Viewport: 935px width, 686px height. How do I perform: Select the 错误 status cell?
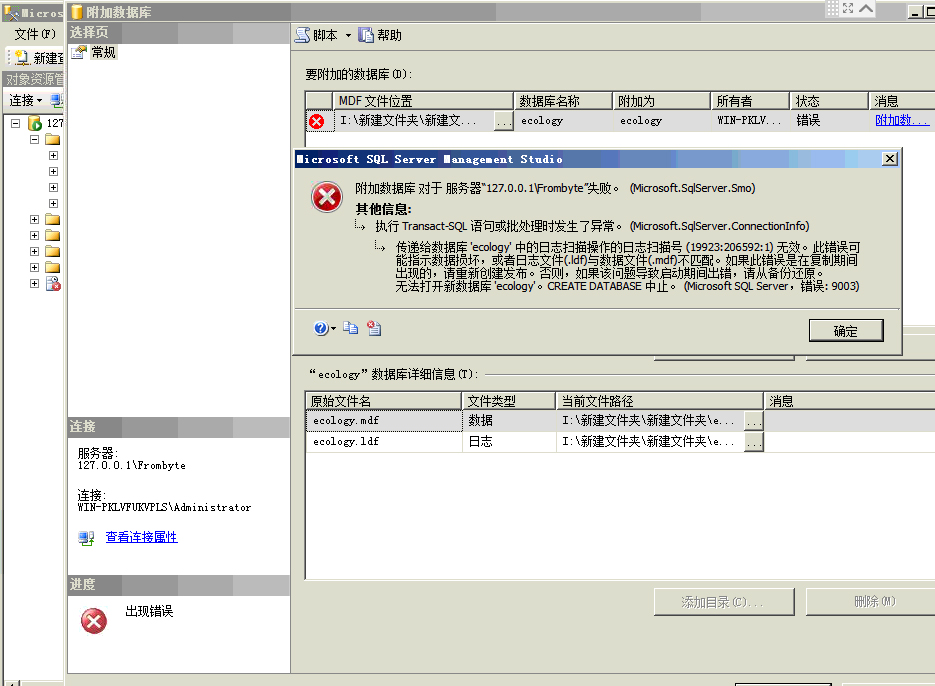coord(828,120)
